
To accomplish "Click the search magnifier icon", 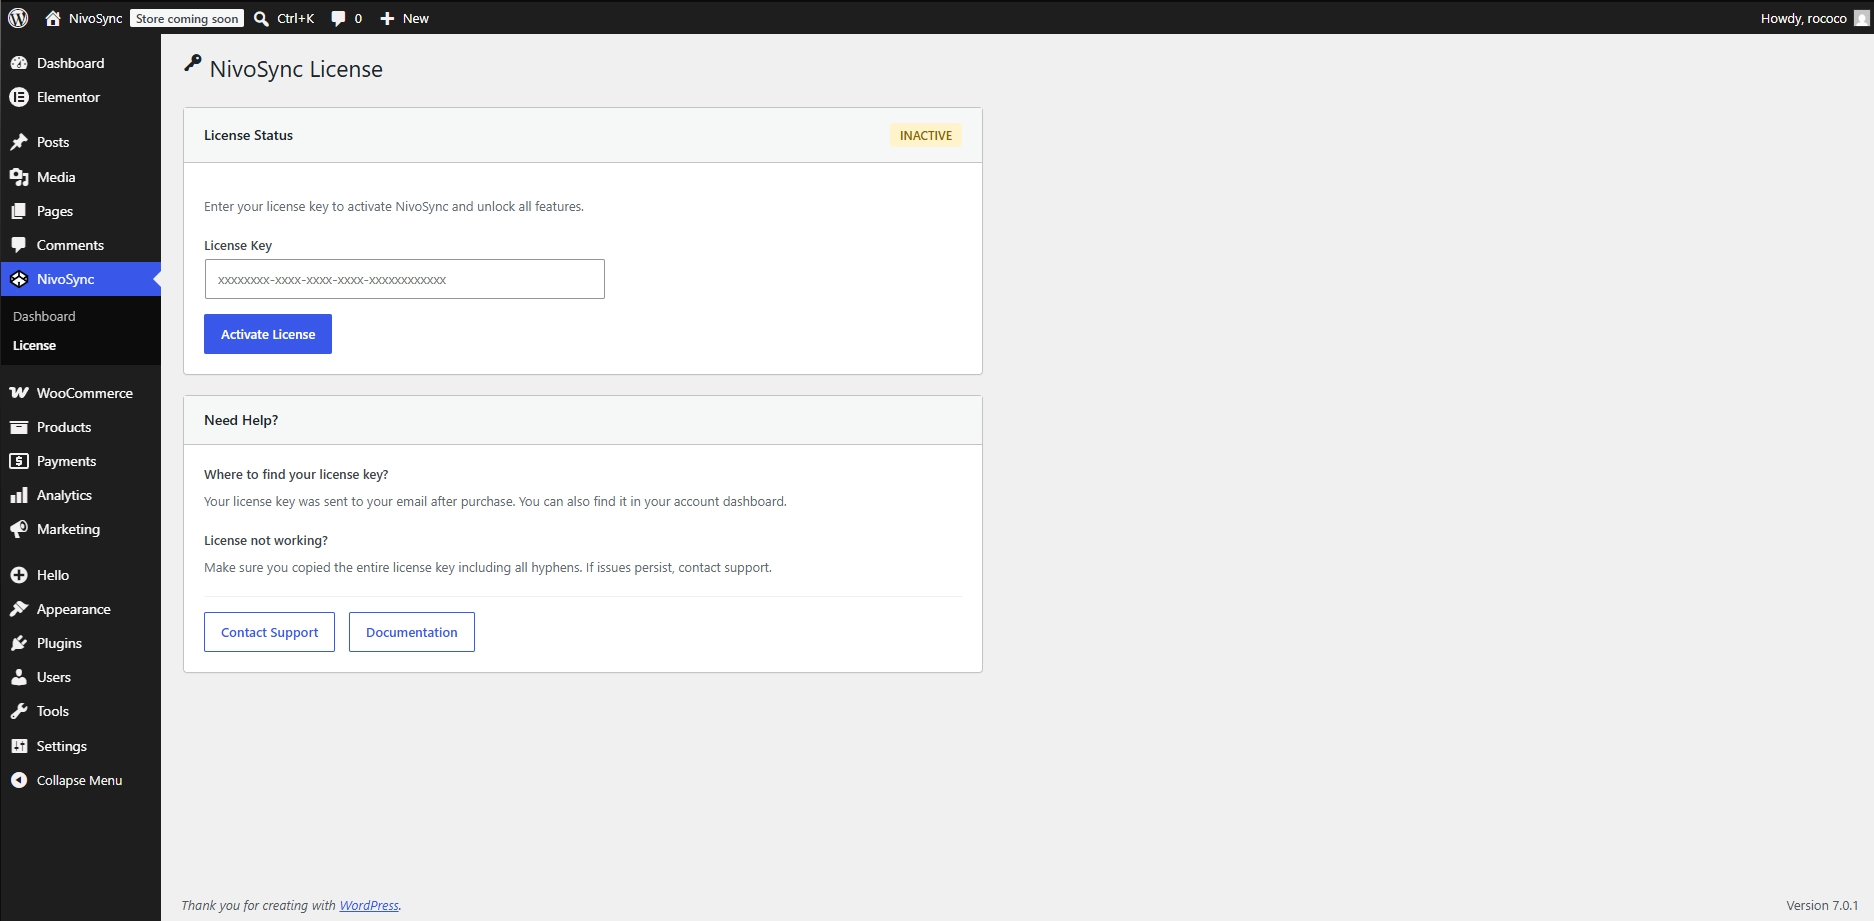I will [x=261, y=18].
